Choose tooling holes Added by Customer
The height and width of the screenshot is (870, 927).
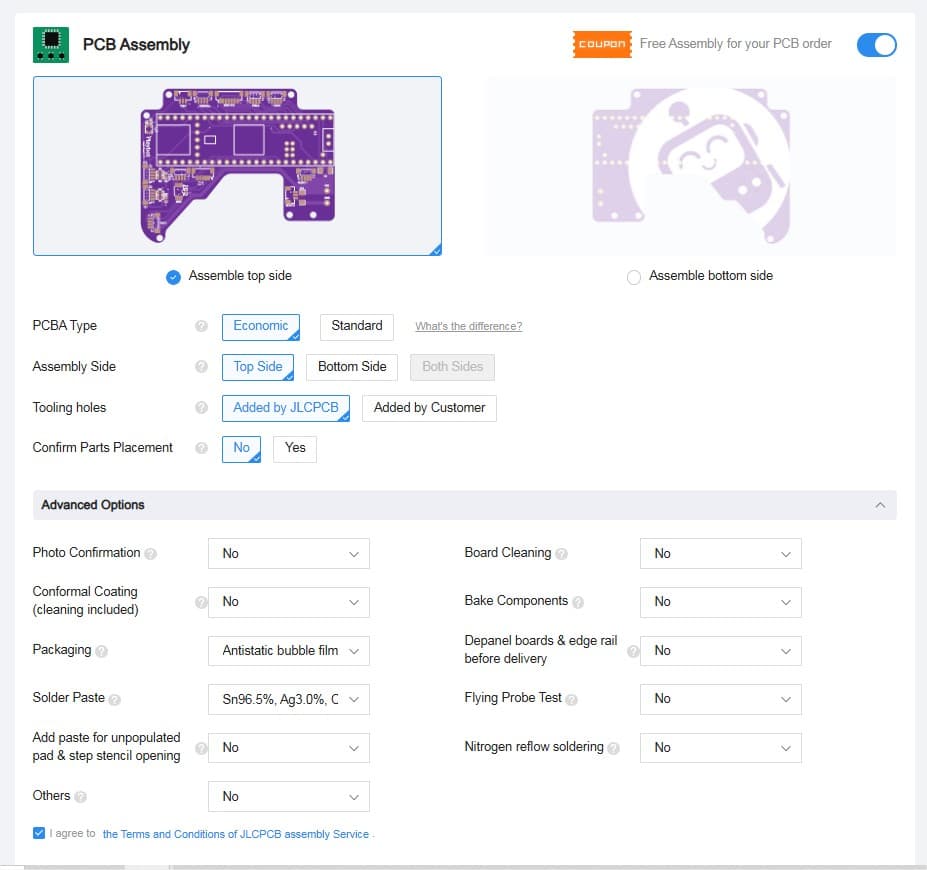[x=429, y=408]
